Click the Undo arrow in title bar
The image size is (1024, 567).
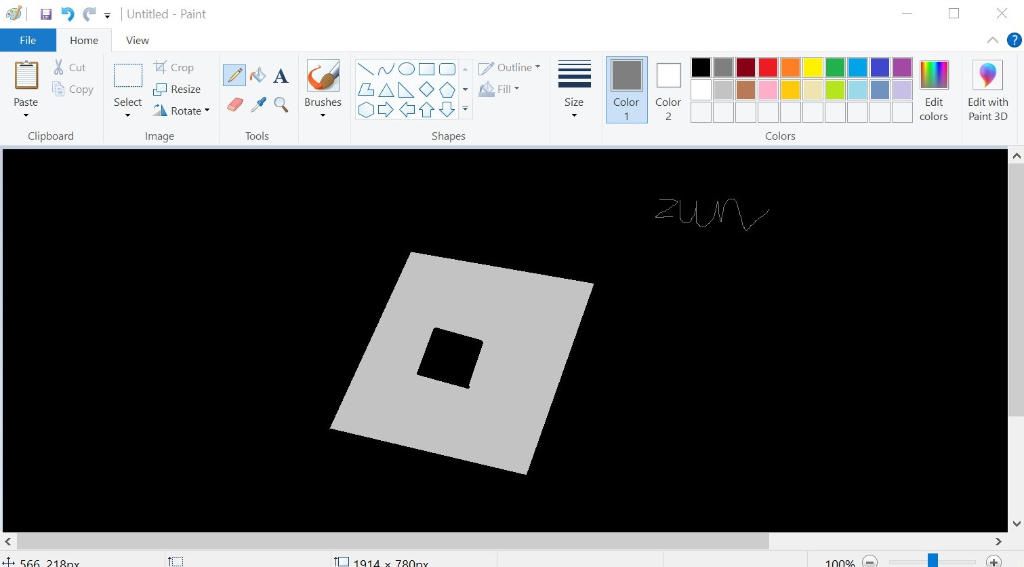(67, 14)
